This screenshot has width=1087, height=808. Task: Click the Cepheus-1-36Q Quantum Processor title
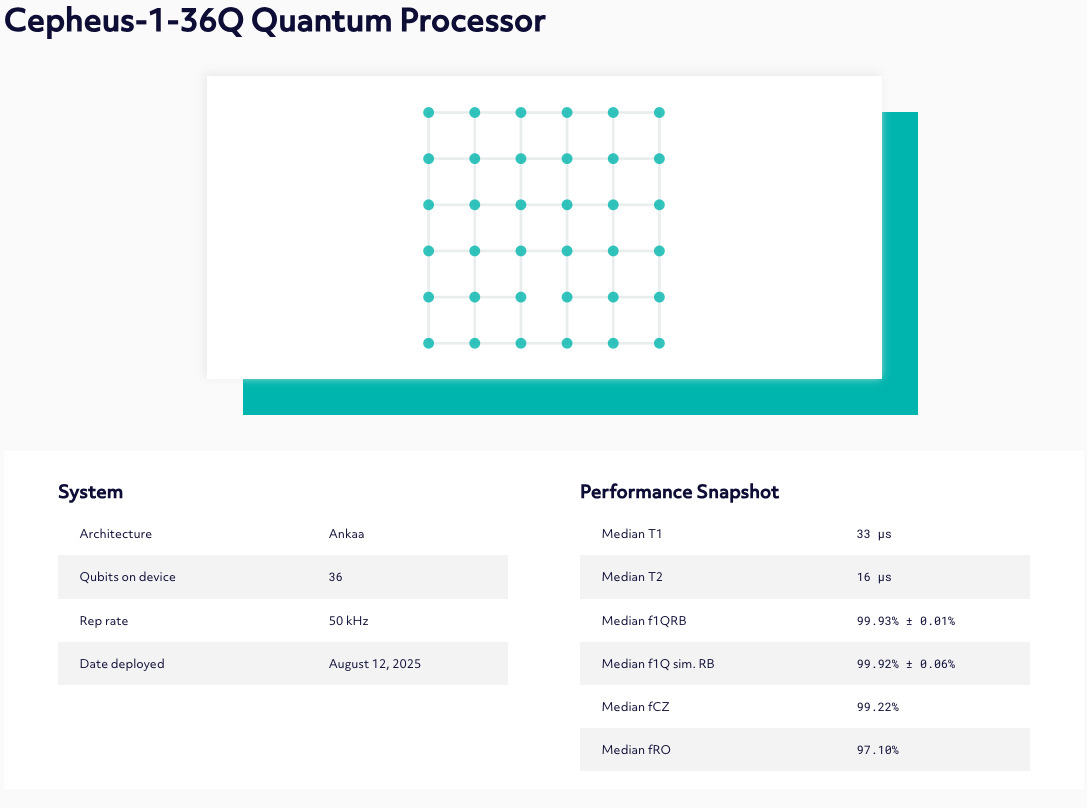point(275,21)
